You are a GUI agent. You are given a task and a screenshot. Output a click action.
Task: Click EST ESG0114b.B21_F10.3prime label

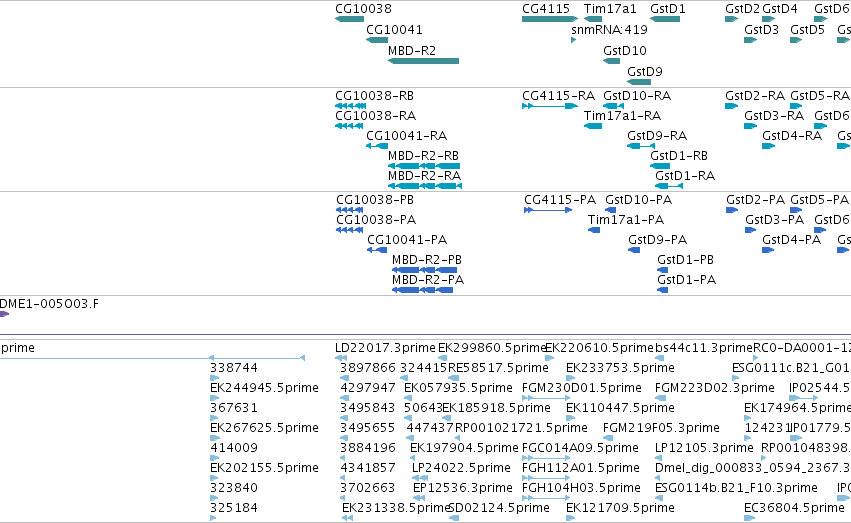(x=736, y=488)
